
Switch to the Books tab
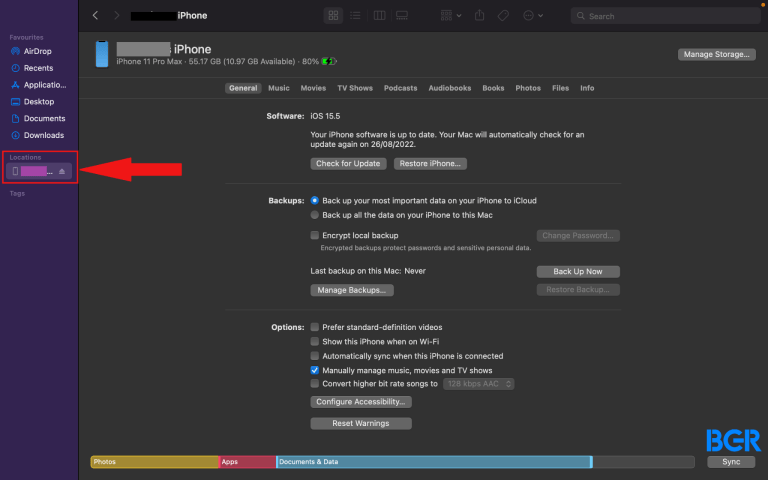tap(493, 88)
